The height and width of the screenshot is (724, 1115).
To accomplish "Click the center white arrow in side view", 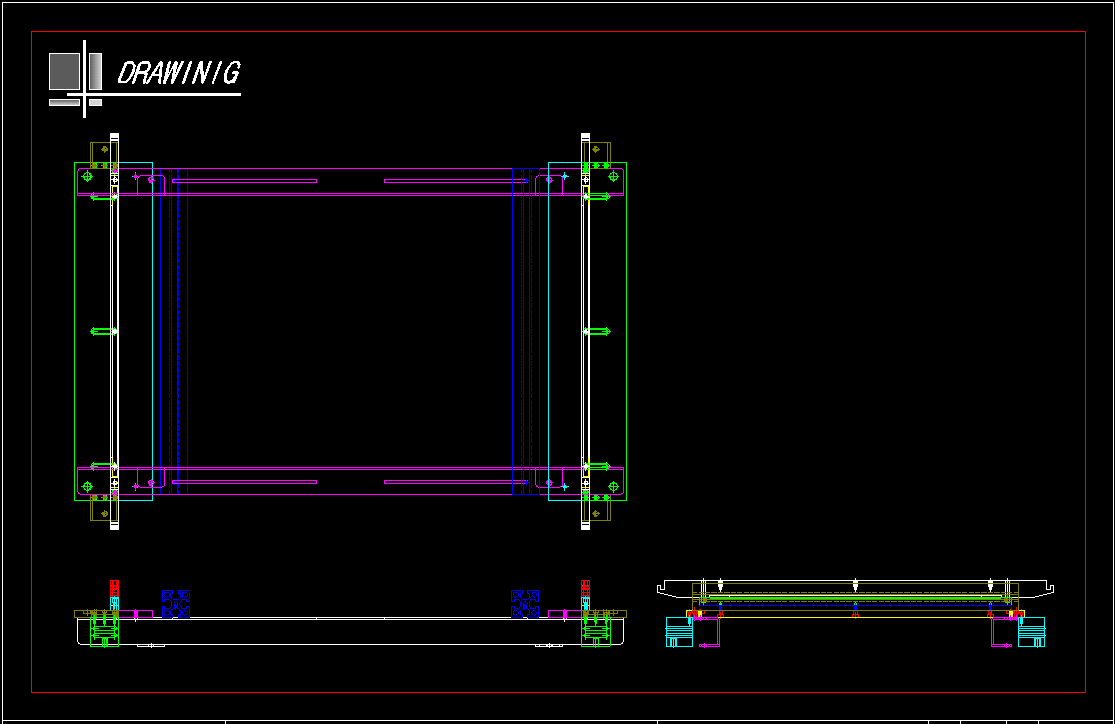I will [855, 585].
